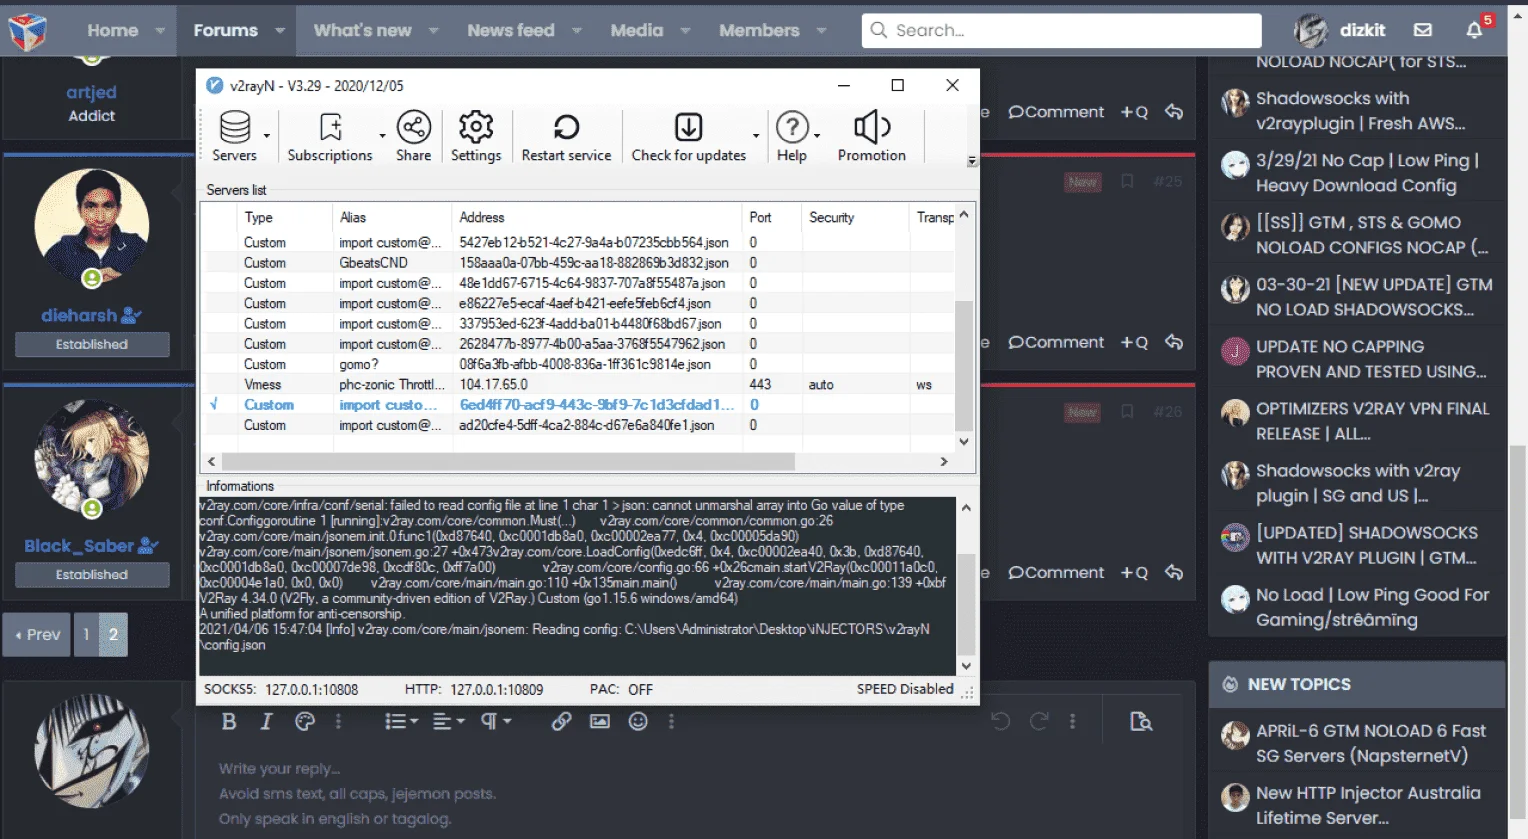Screen dimensions: 1528x839
Task: Toggle italic in the reply editor
Action: pos(266,722)
